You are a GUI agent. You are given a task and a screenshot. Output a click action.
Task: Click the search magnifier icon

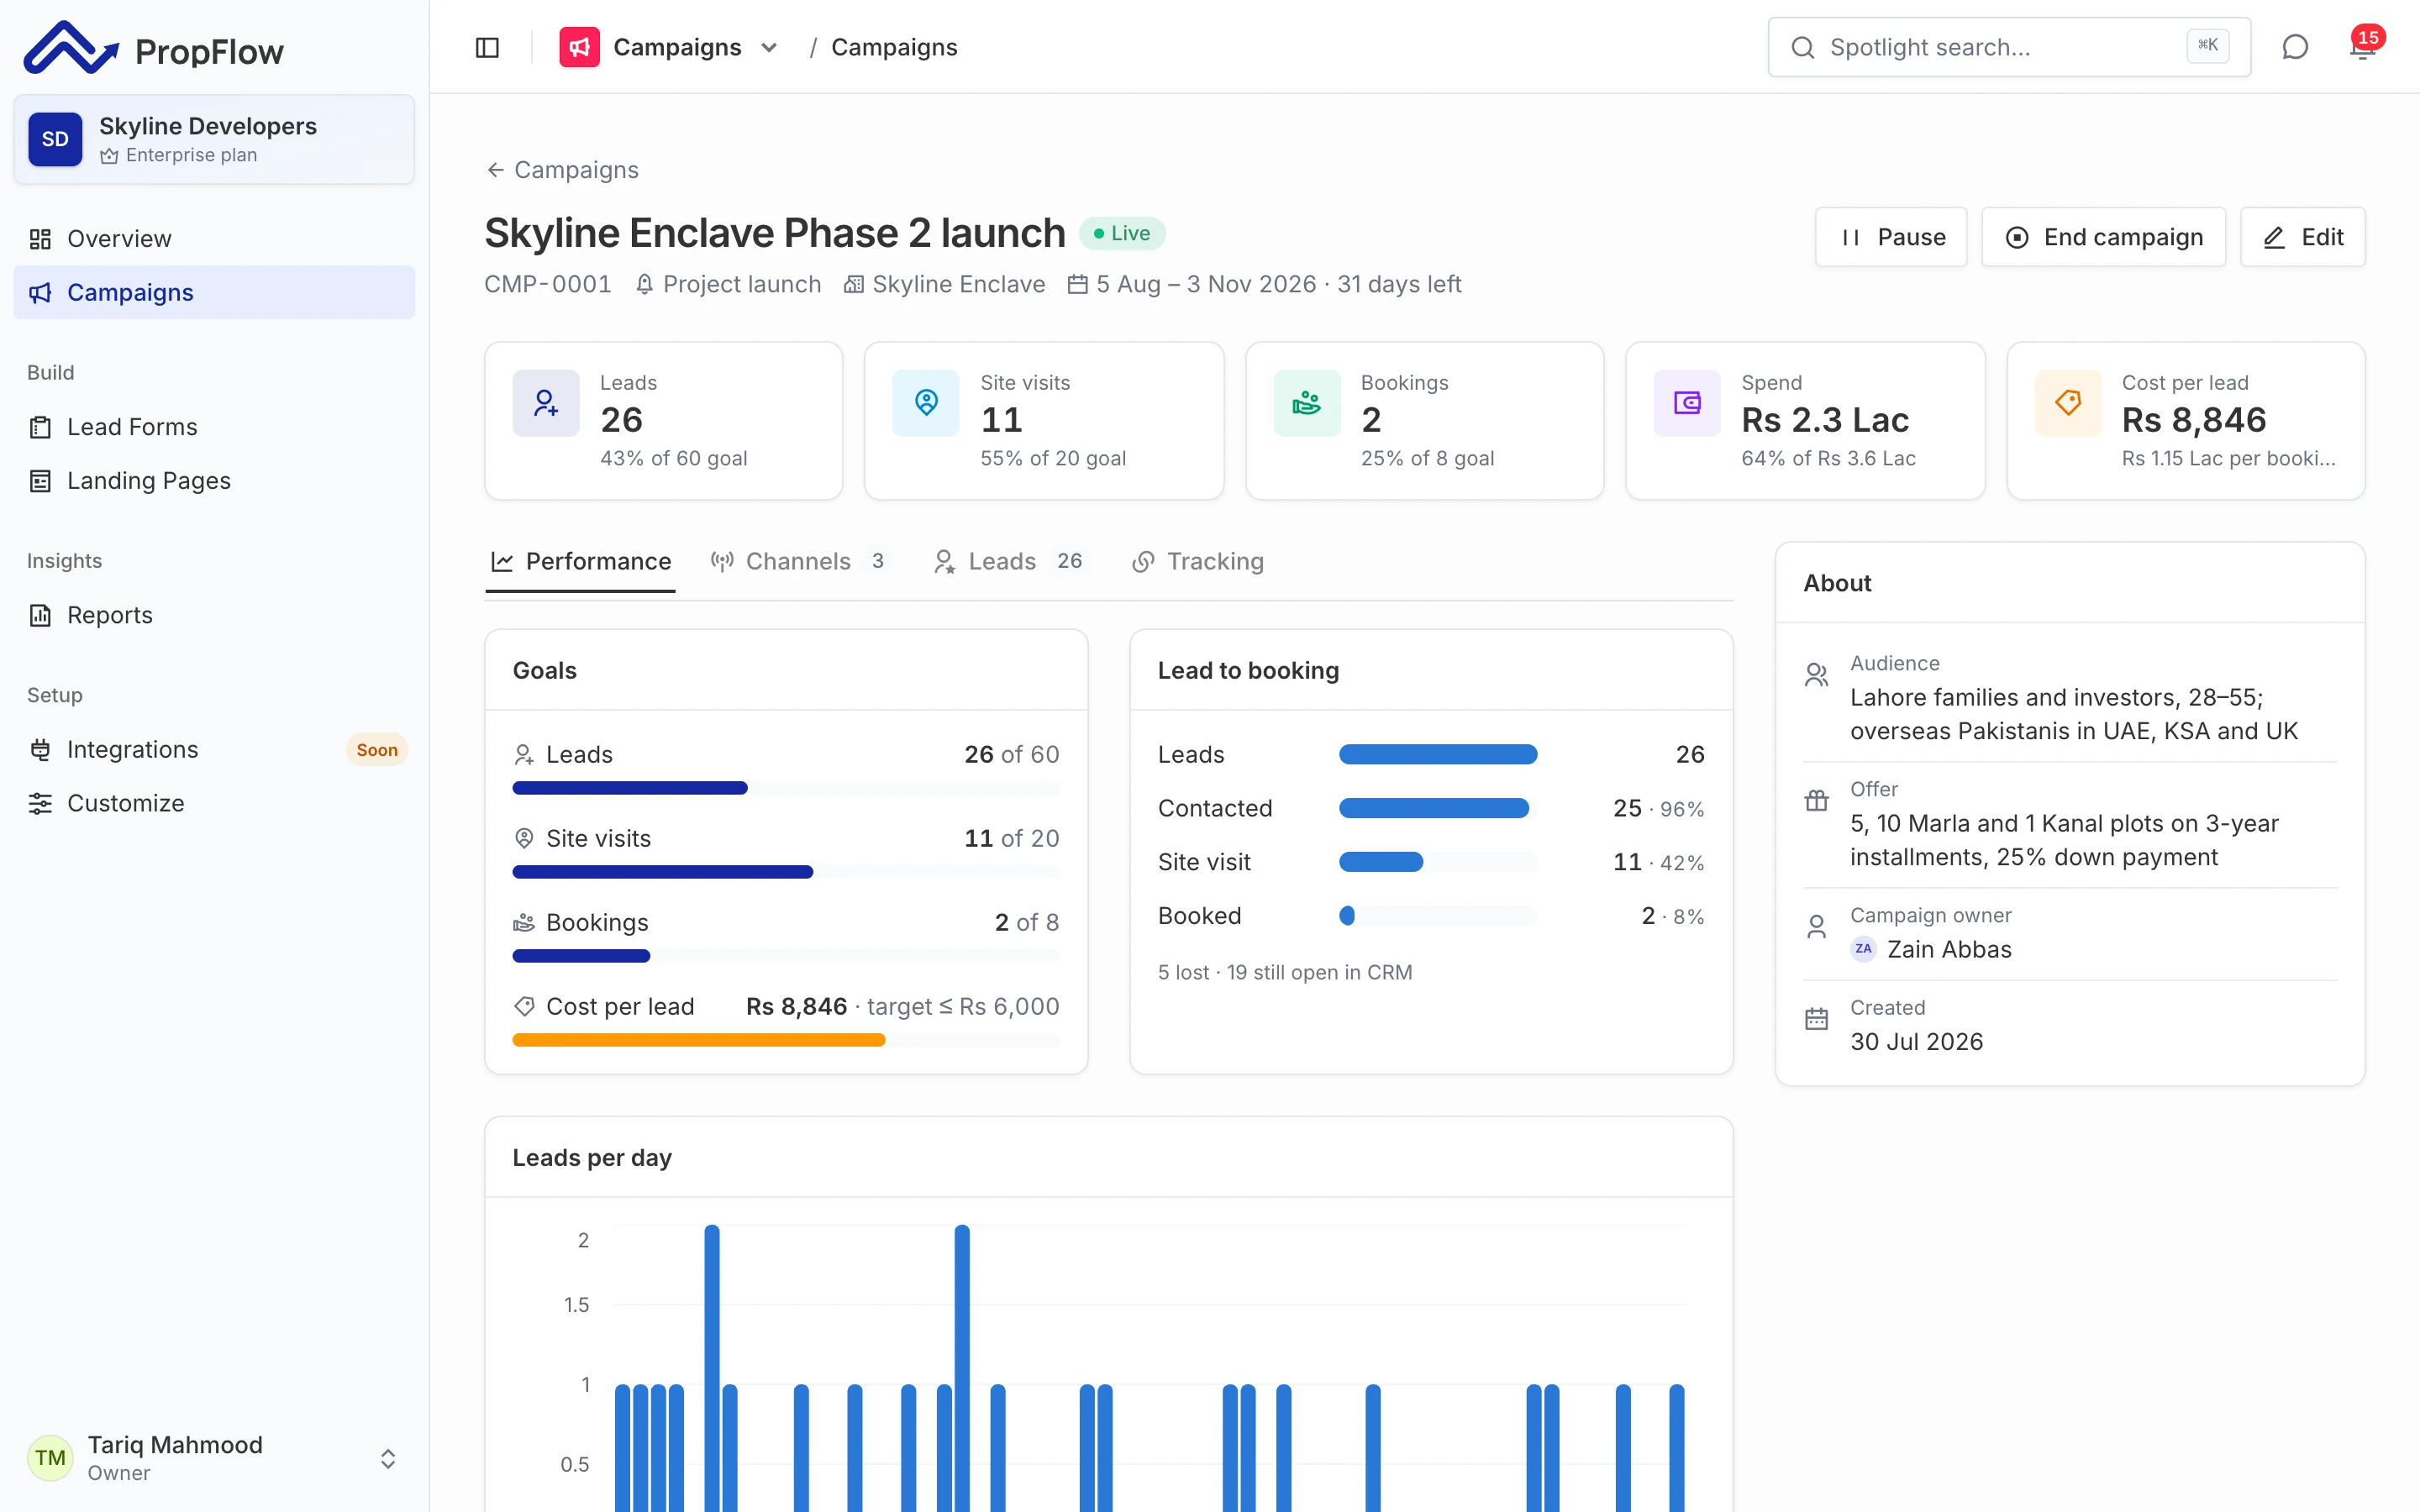tap(1802, 47)
